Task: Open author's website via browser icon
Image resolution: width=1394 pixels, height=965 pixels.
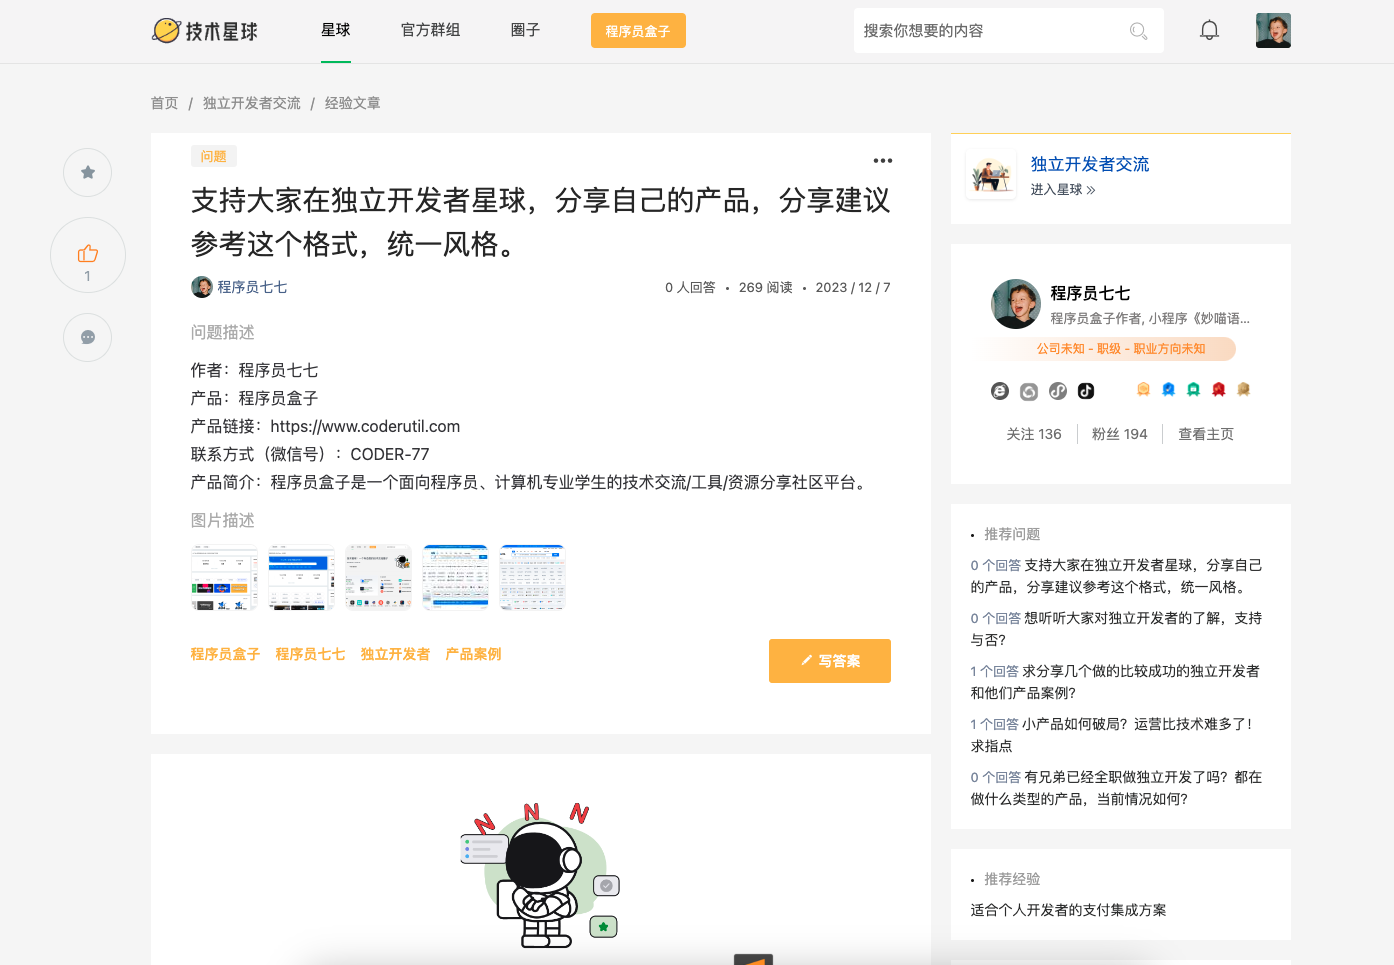Action: click(x=1000, y=391)
